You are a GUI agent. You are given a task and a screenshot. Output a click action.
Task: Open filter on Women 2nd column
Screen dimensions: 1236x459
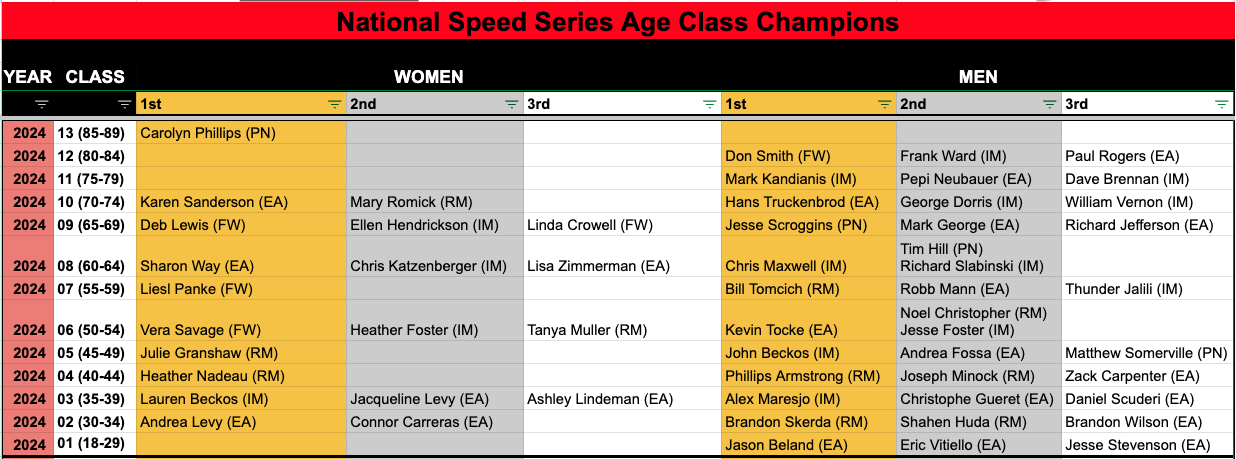click(512, 104)
